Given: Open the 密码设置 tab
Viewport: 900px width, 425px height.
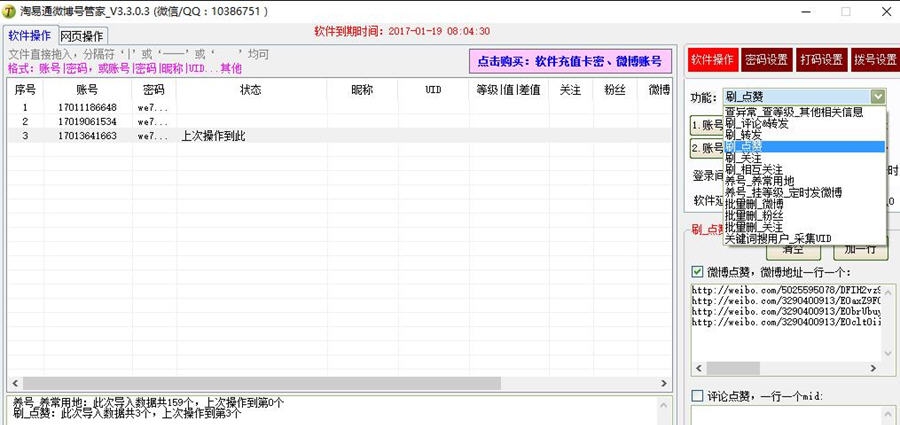Looking at the screenshot, I should [x=766, y=60].
